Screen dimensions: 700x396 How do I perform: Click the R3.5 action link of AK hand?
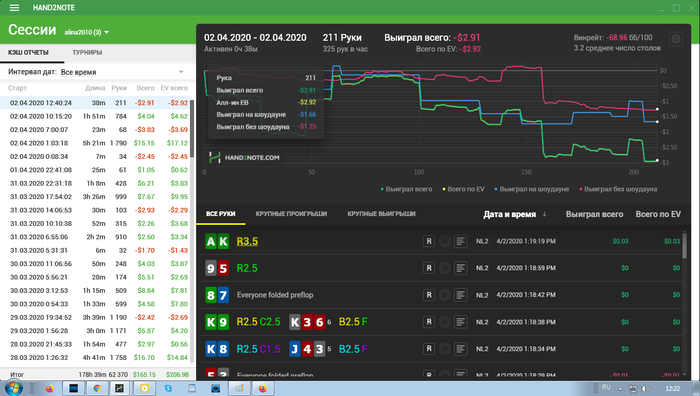point(247,242)
